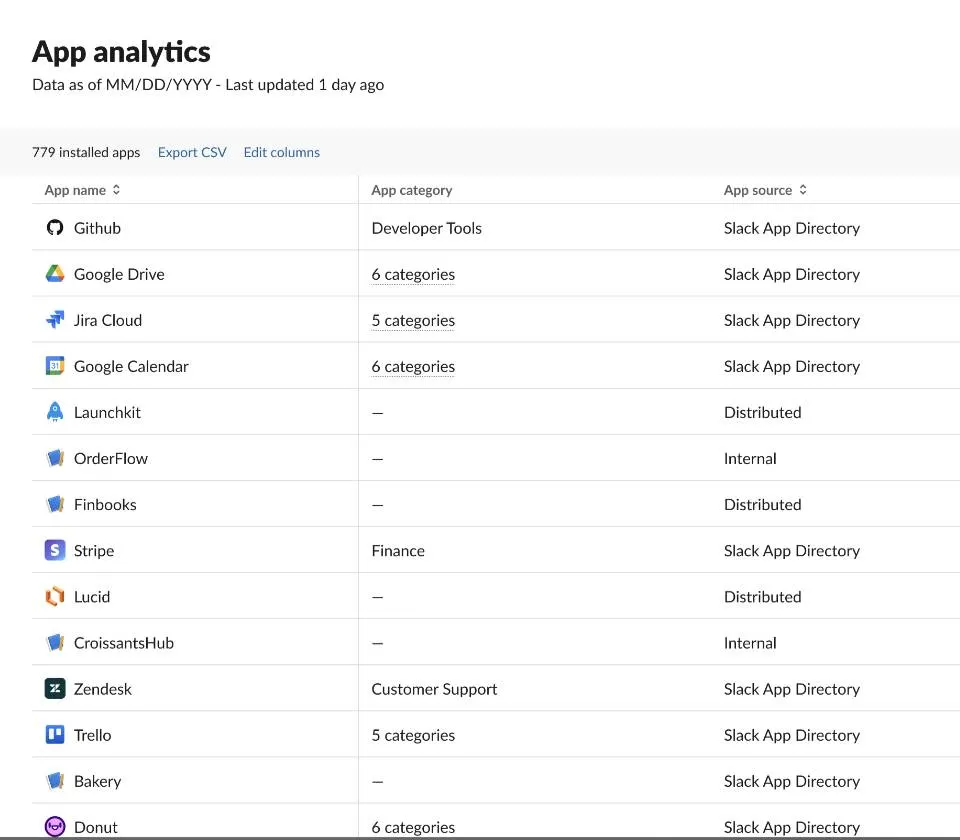Image resolution: width=960 pixels, height=840 pixels.
Task: Open the Zendesk app name
Action: point(103,689)
